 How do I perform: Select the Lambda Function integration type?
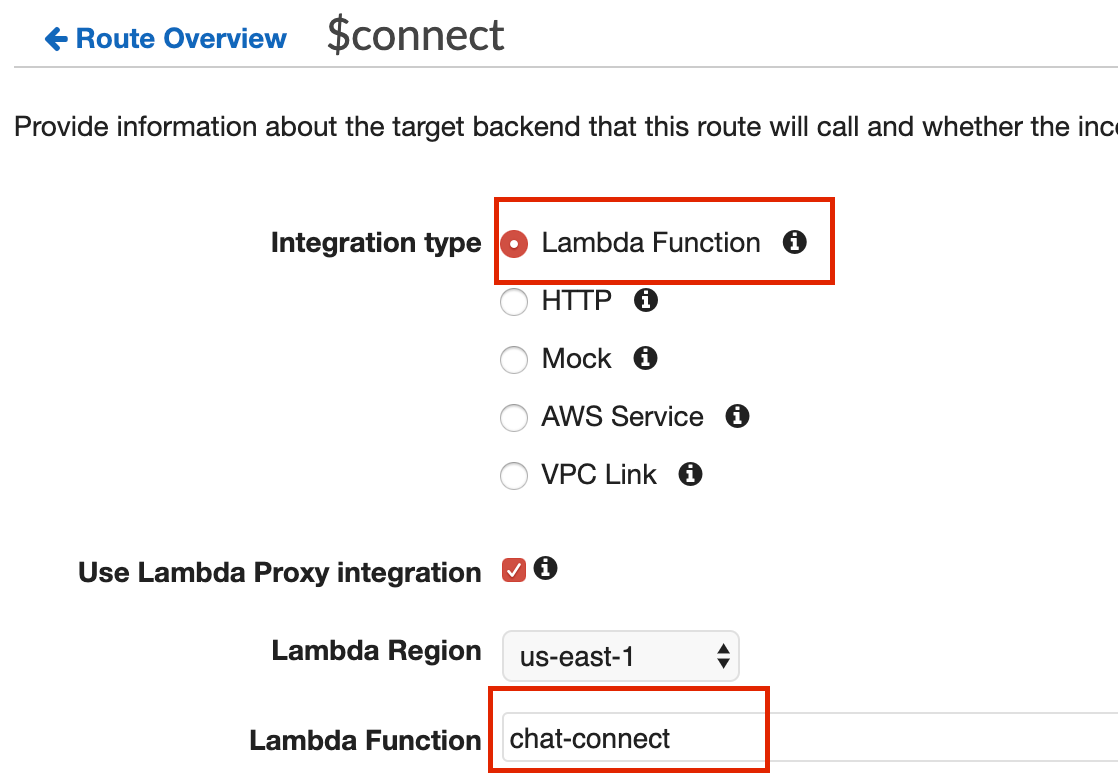[514, 244]
